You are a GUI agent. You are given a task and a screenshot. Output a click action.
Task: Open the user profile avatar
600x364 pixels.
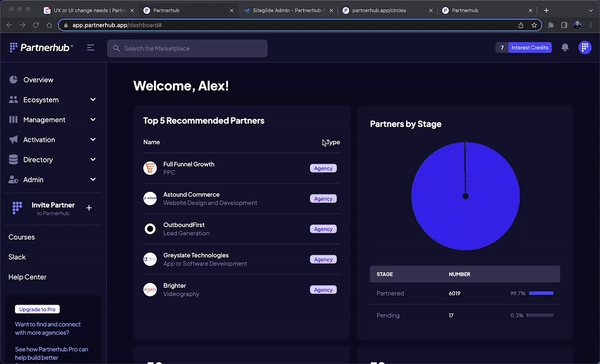pos(585,47)
